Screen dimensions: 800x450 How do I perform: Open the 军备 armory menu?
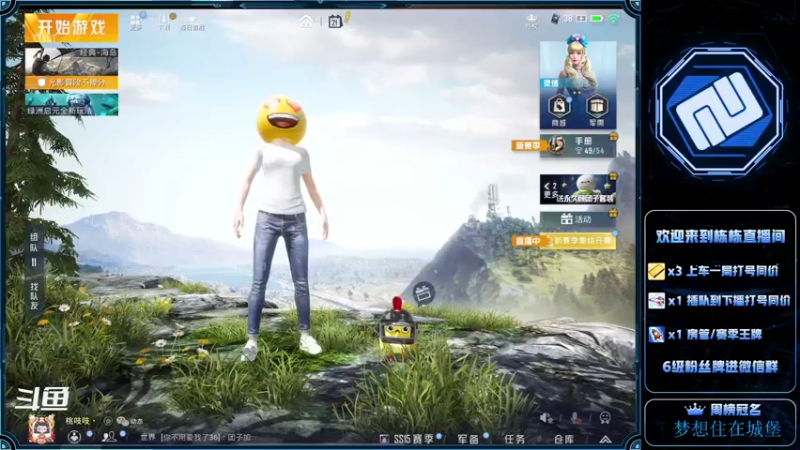coord(468,439)
